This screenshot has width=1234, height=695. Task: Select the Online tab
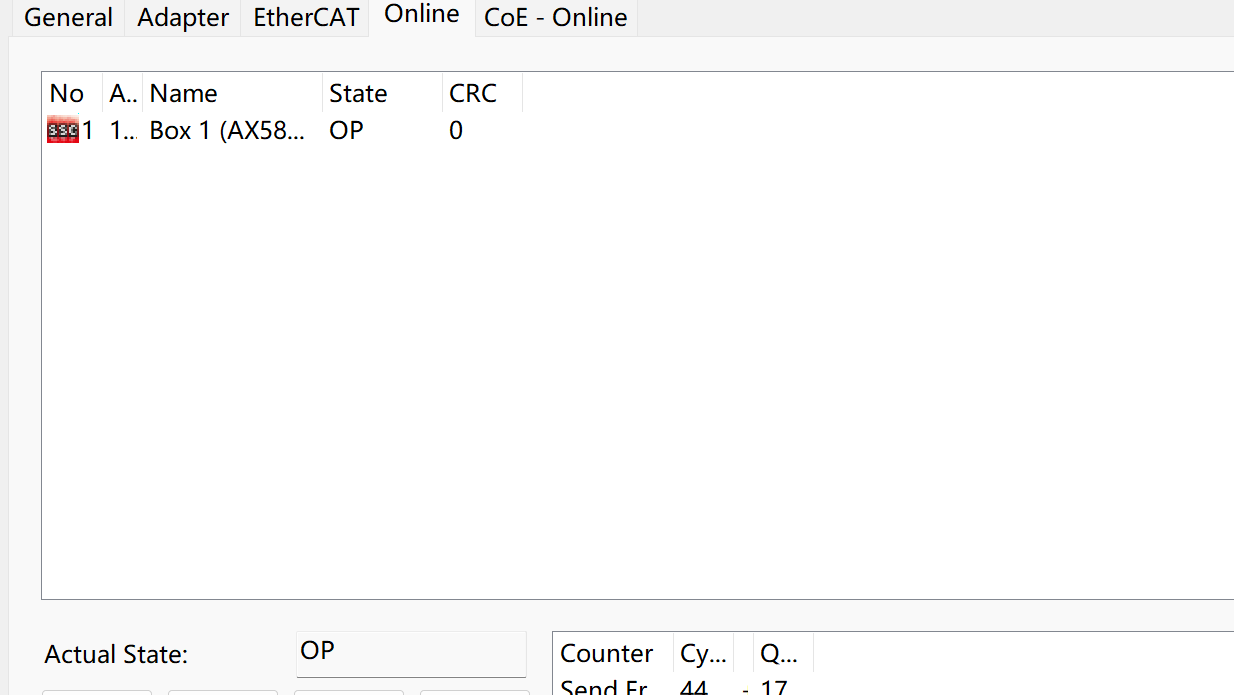pos(421,14)
